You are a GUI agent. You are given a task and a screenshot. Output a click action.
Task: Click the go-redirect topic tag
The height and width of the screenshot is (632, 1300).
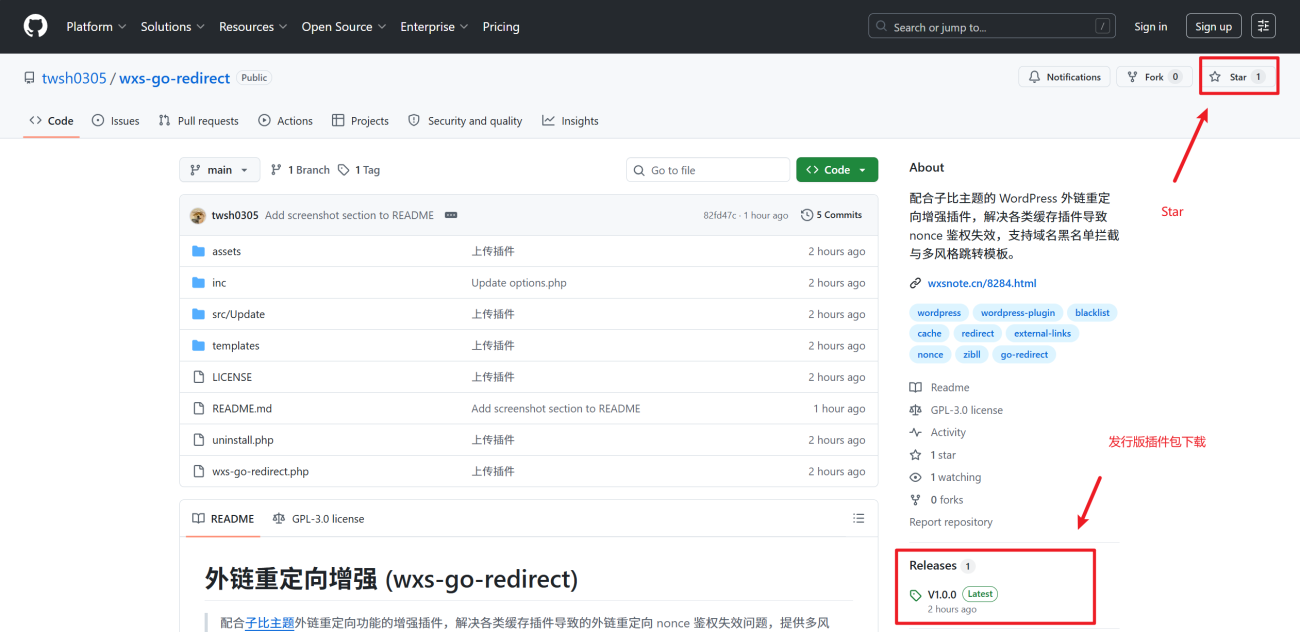click(1025, 355)
